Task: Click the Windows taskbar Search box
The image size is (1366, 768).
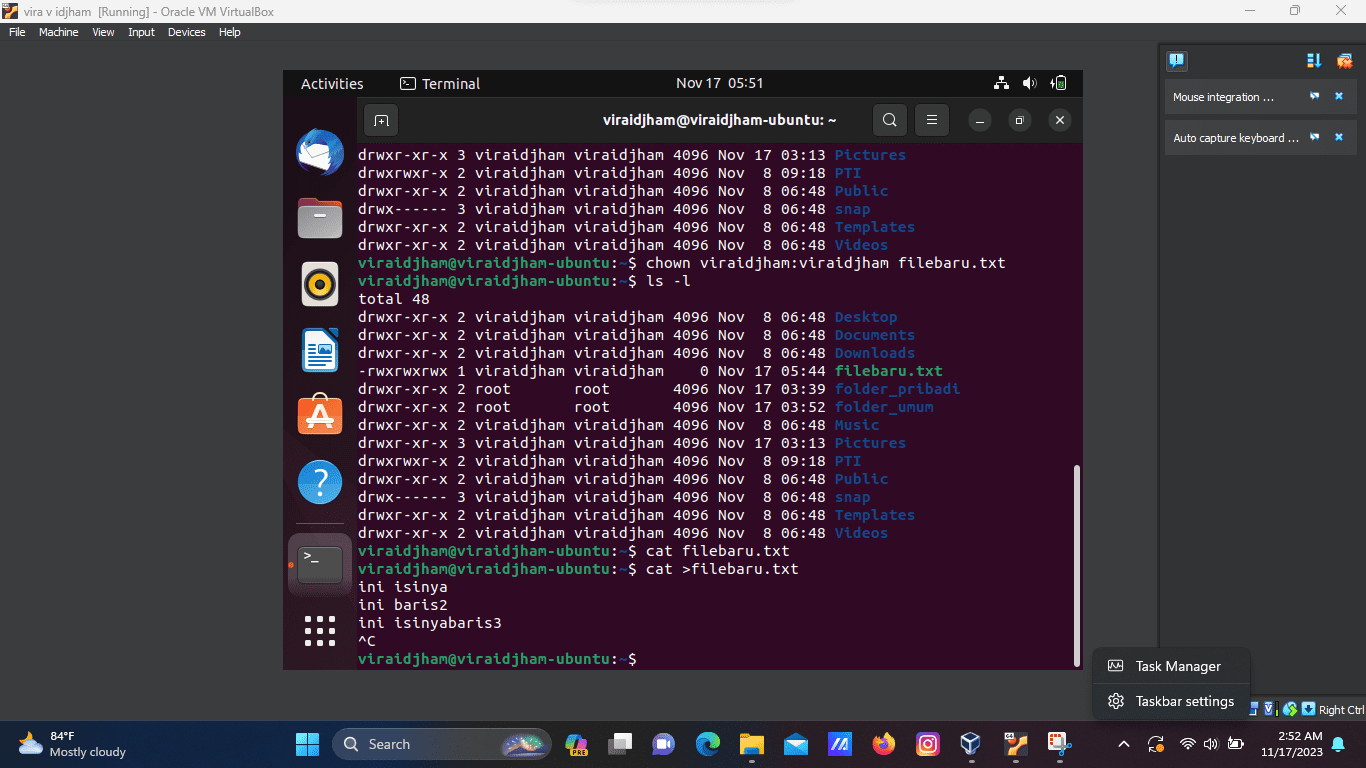Action: (x=442, y=744)
